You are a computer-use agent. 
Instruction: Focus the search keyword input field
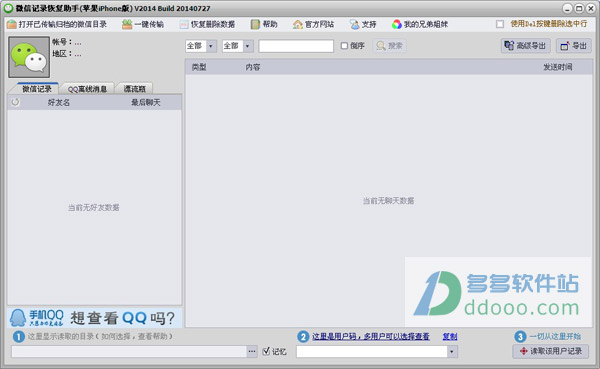[x=296, y=46]
